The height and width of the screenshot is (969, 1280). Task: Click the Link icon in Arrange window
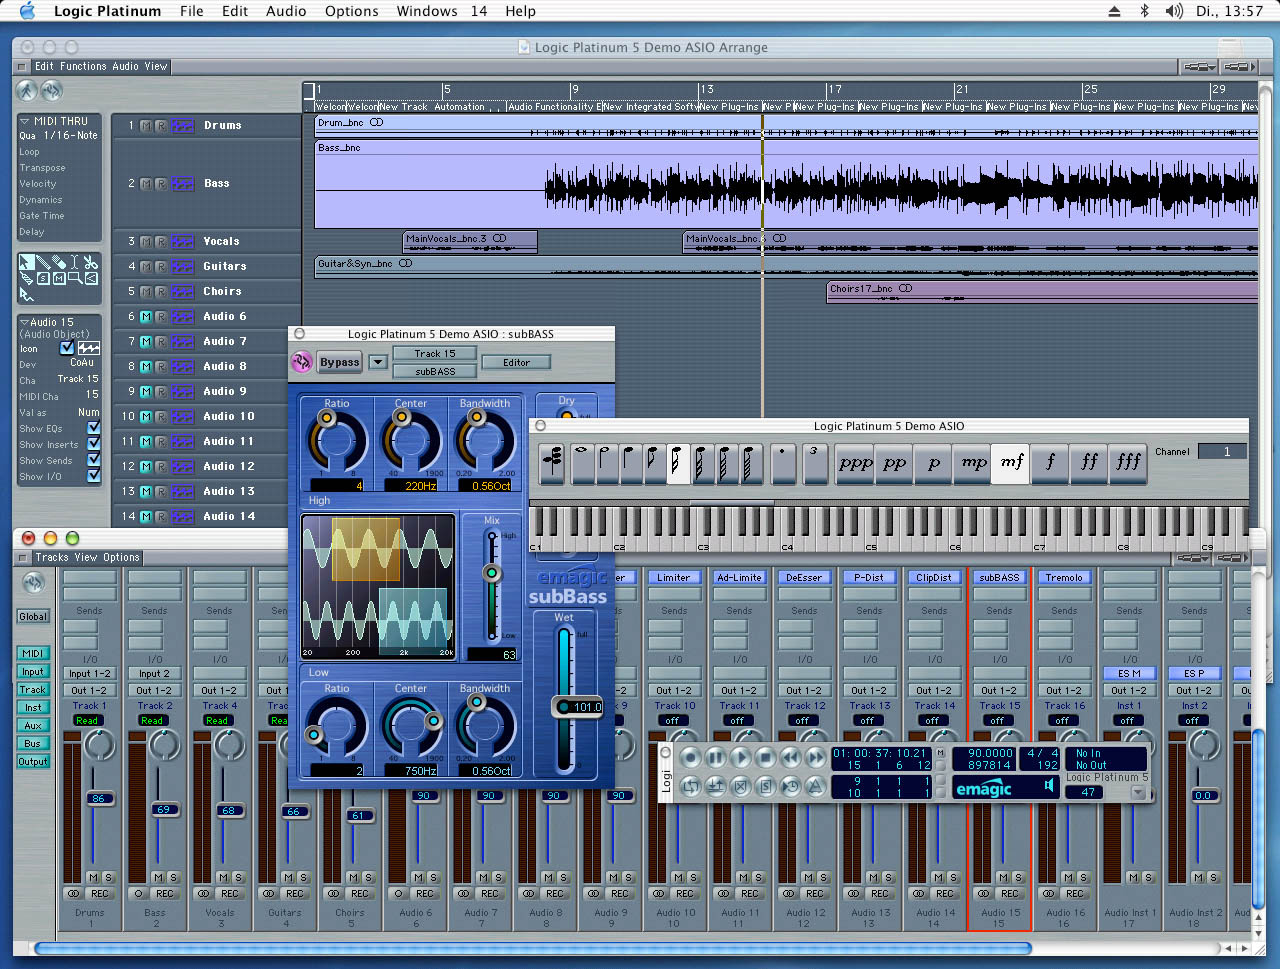(51, 90)
